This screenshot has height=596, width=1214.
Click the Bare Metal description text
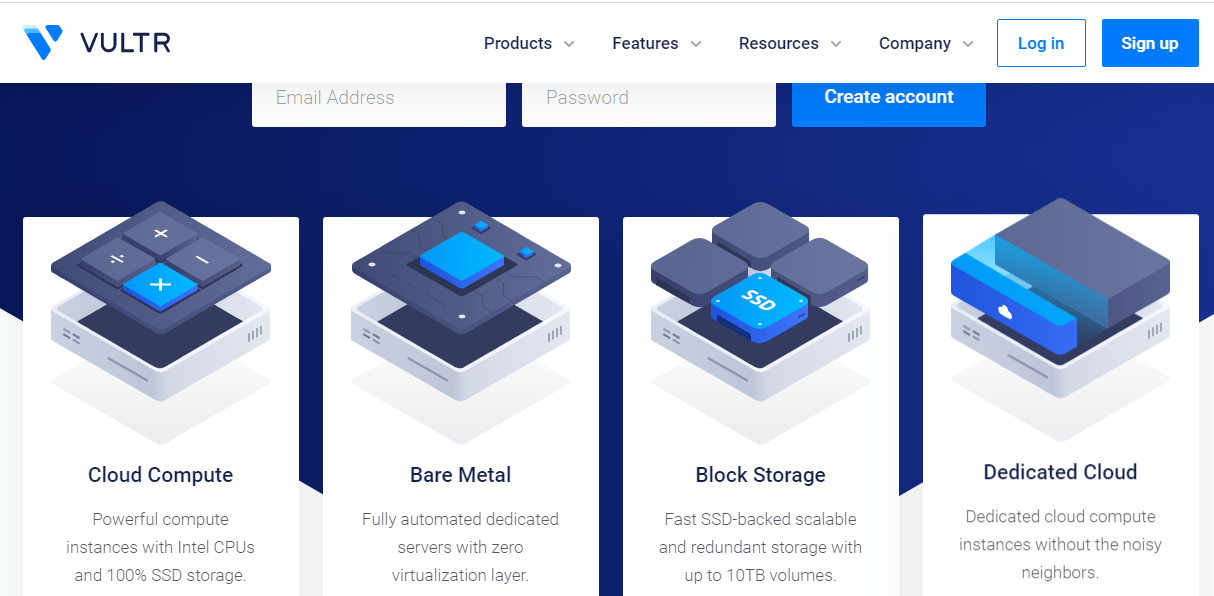pos(461,547)
